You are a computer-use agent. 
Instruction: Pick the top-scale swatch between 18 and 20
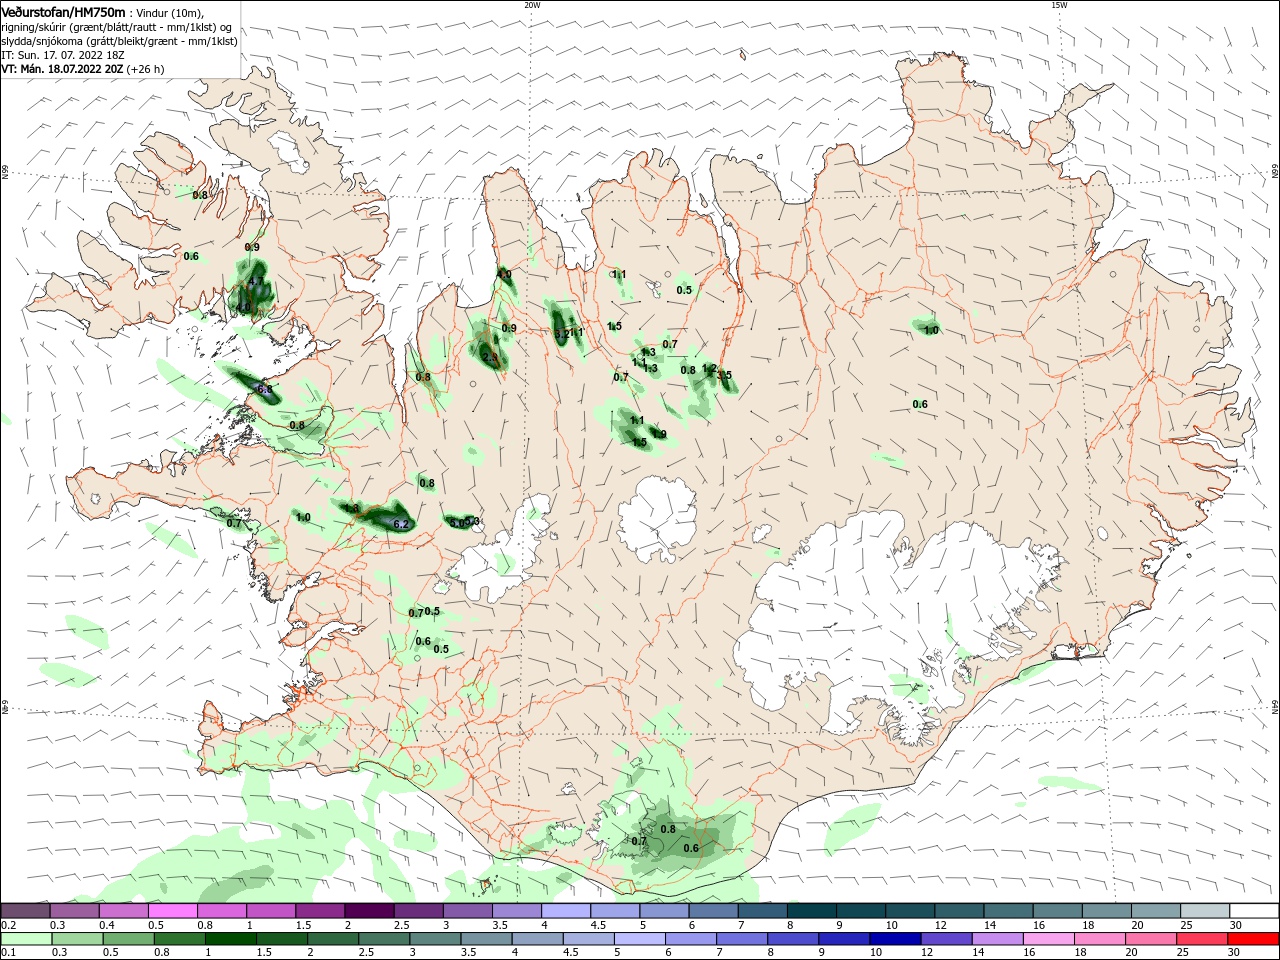(x=1107, y=911)
